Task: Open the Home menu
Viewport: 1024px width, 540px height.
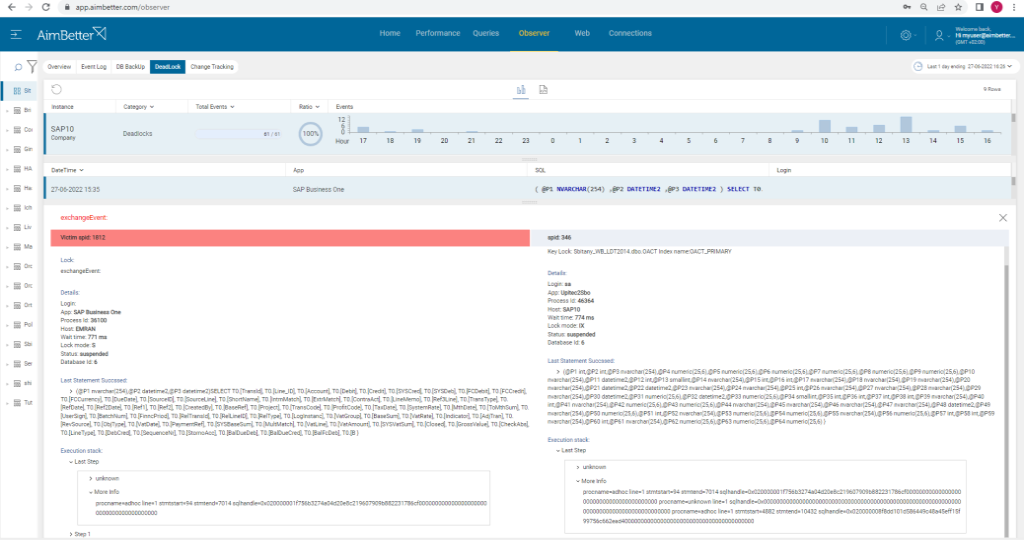Action: pos(390,33)
